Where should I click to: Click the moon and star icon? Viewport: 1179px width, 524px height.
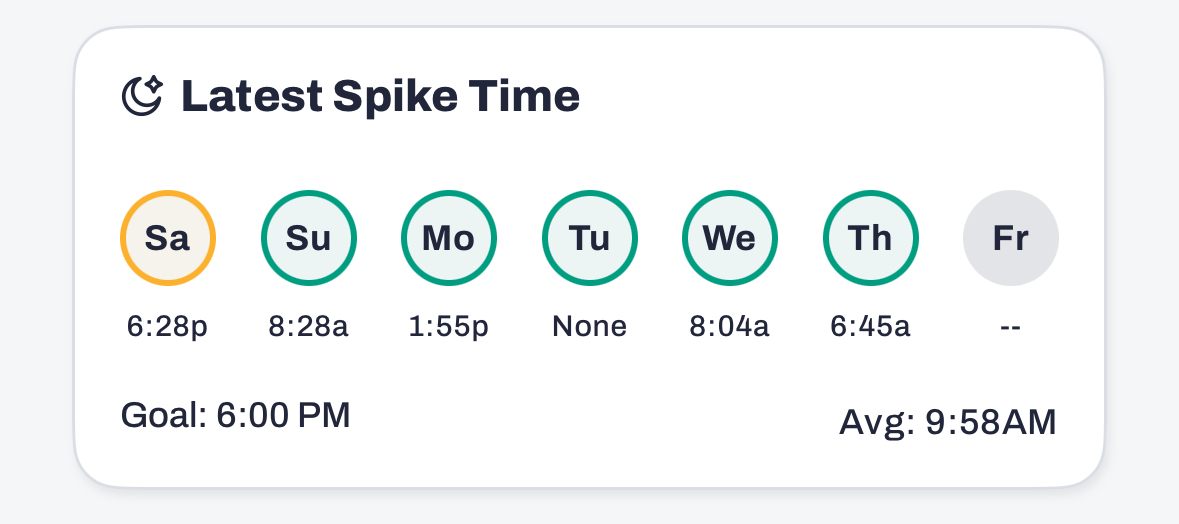click(142, 96)
